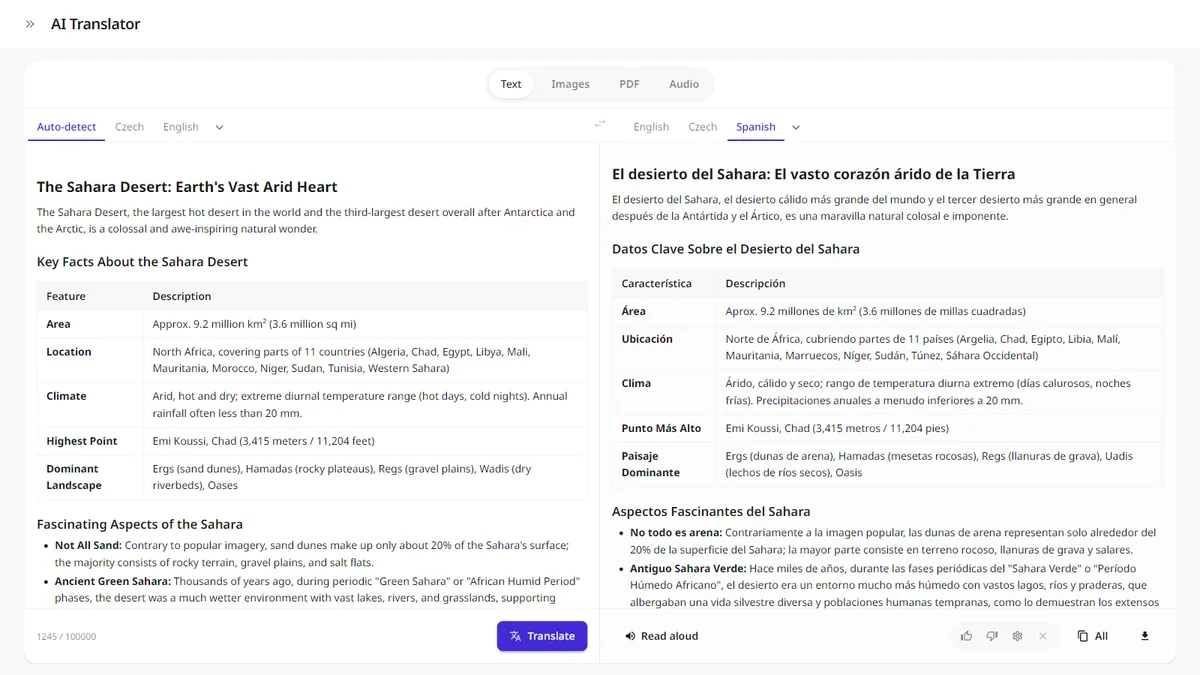Viewport: 1200px width, 675px height.
Task: Click 'Aspectos Fascinantes del Sahara' heading
Action: (711, 511)
